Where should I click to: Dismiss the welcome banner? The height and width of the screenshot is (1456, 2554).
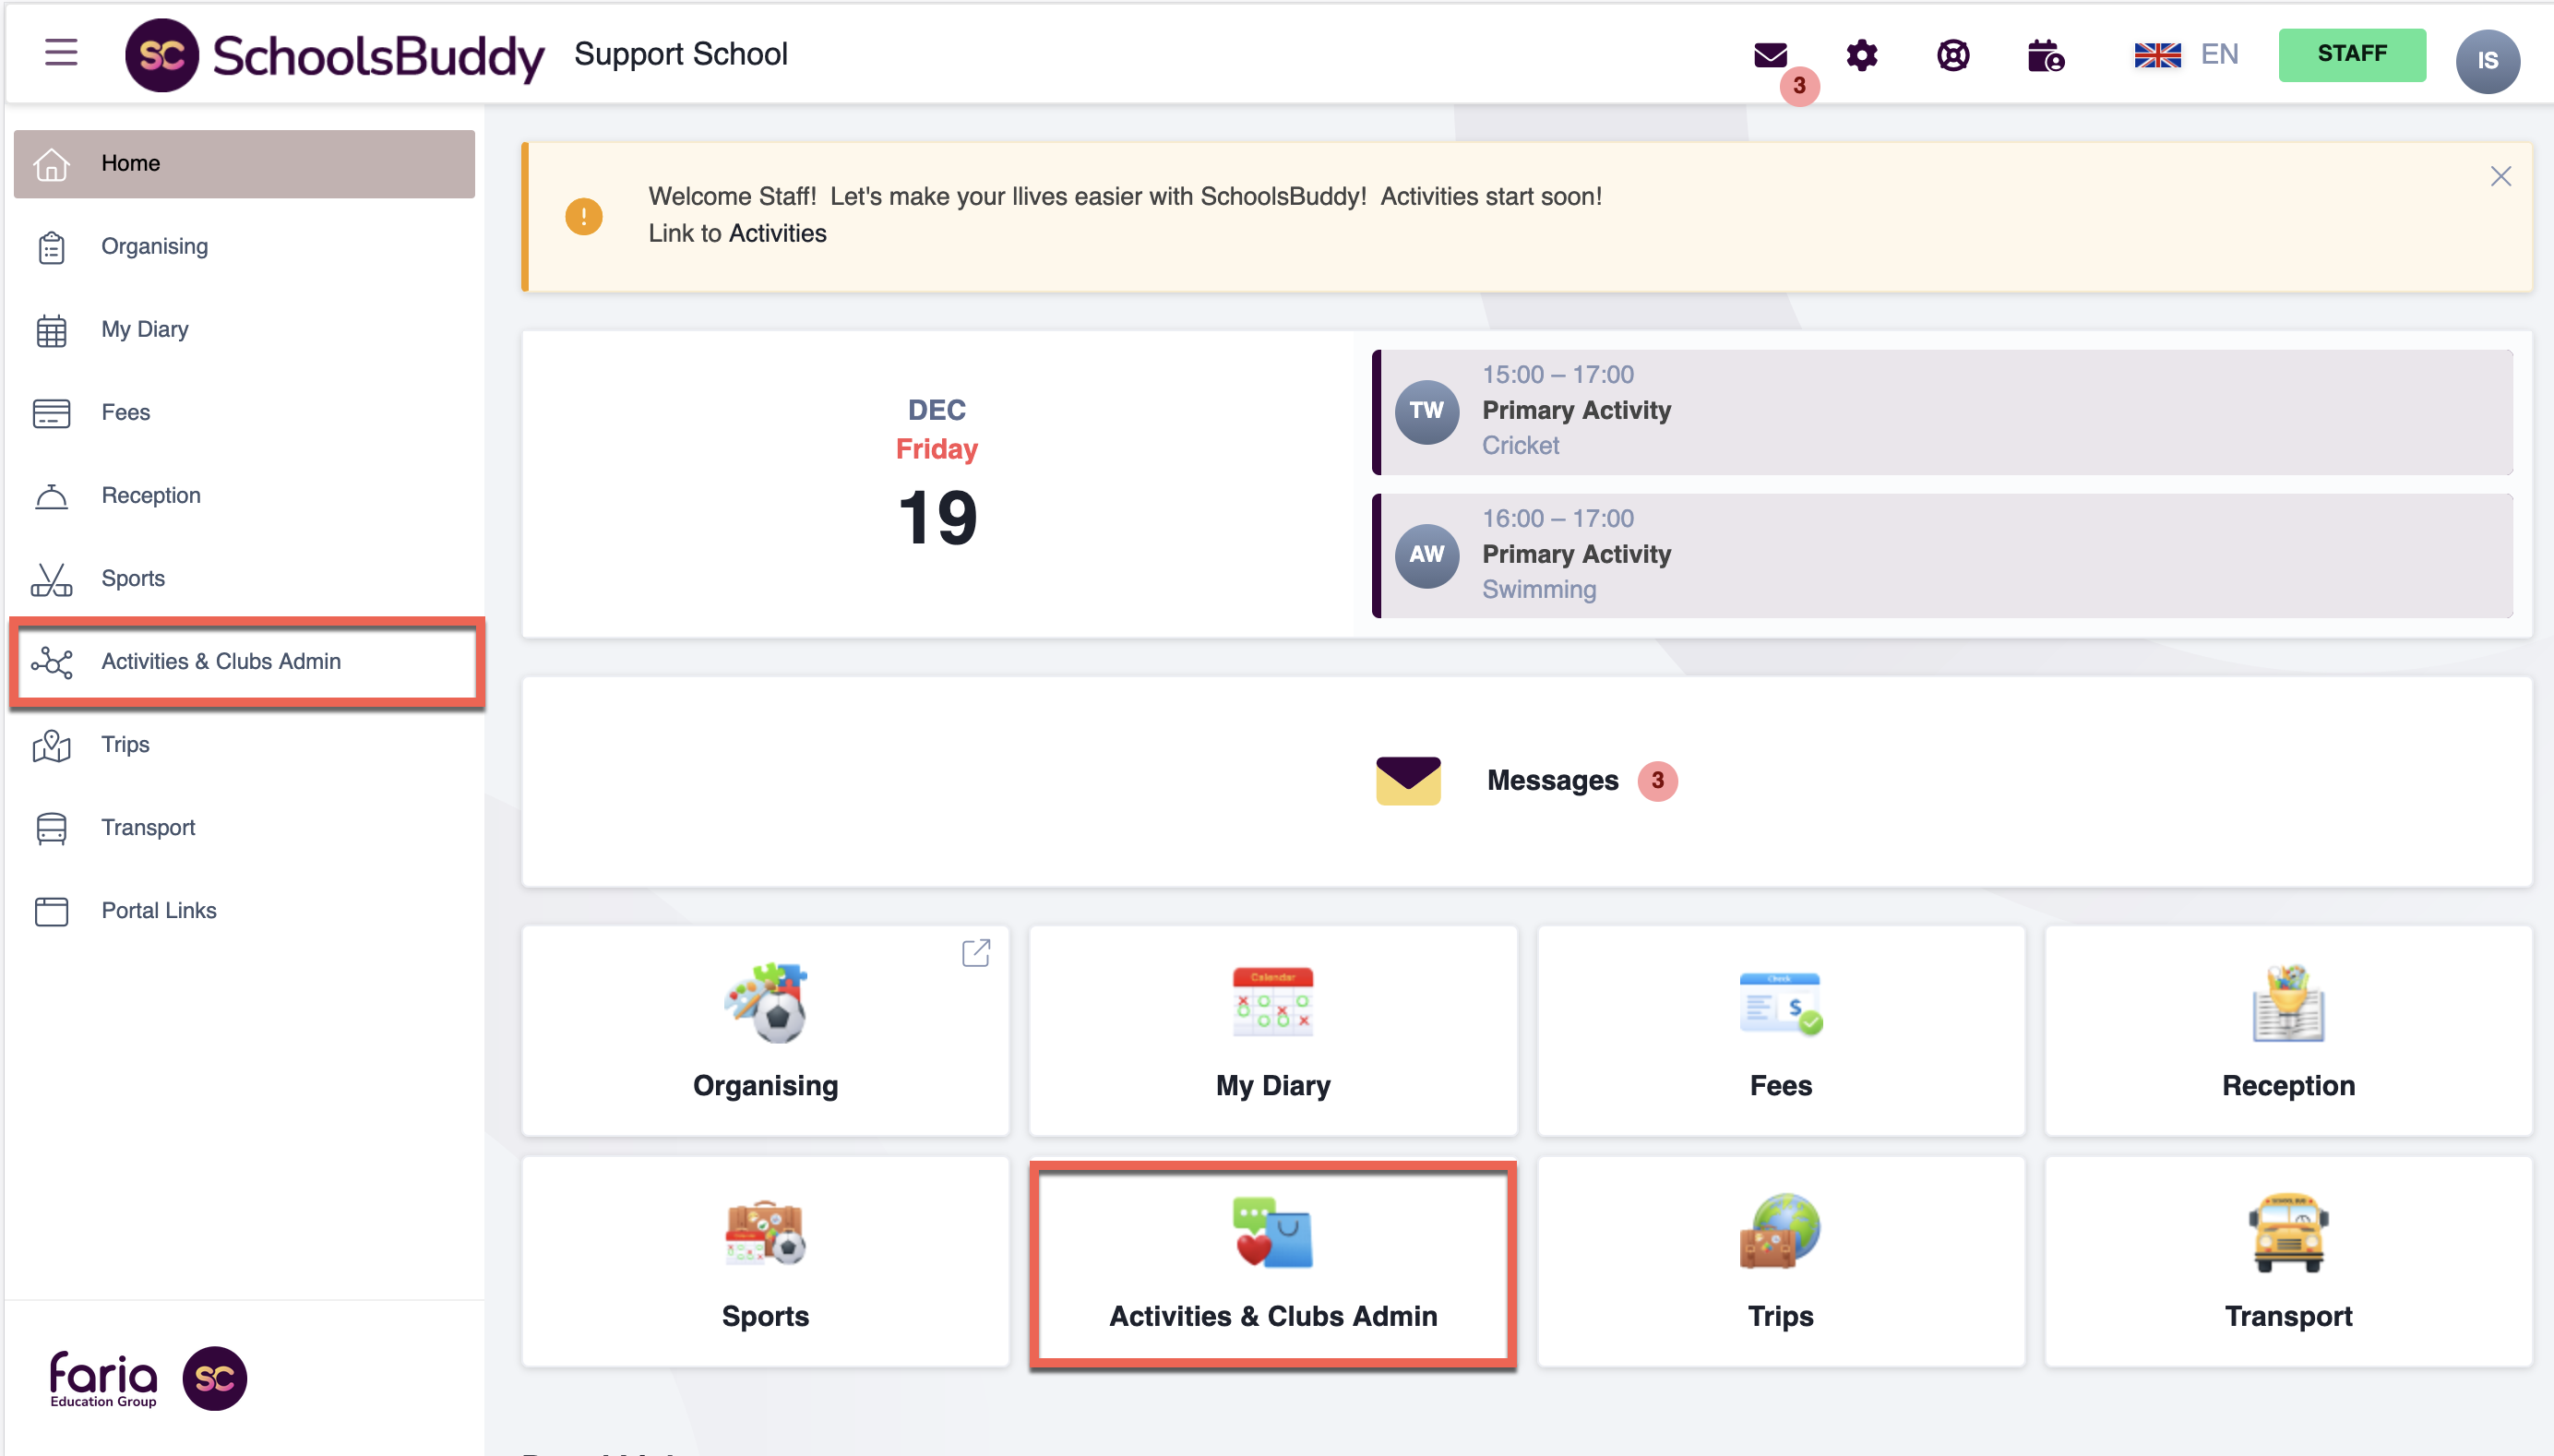click(x=2500, y=177)
